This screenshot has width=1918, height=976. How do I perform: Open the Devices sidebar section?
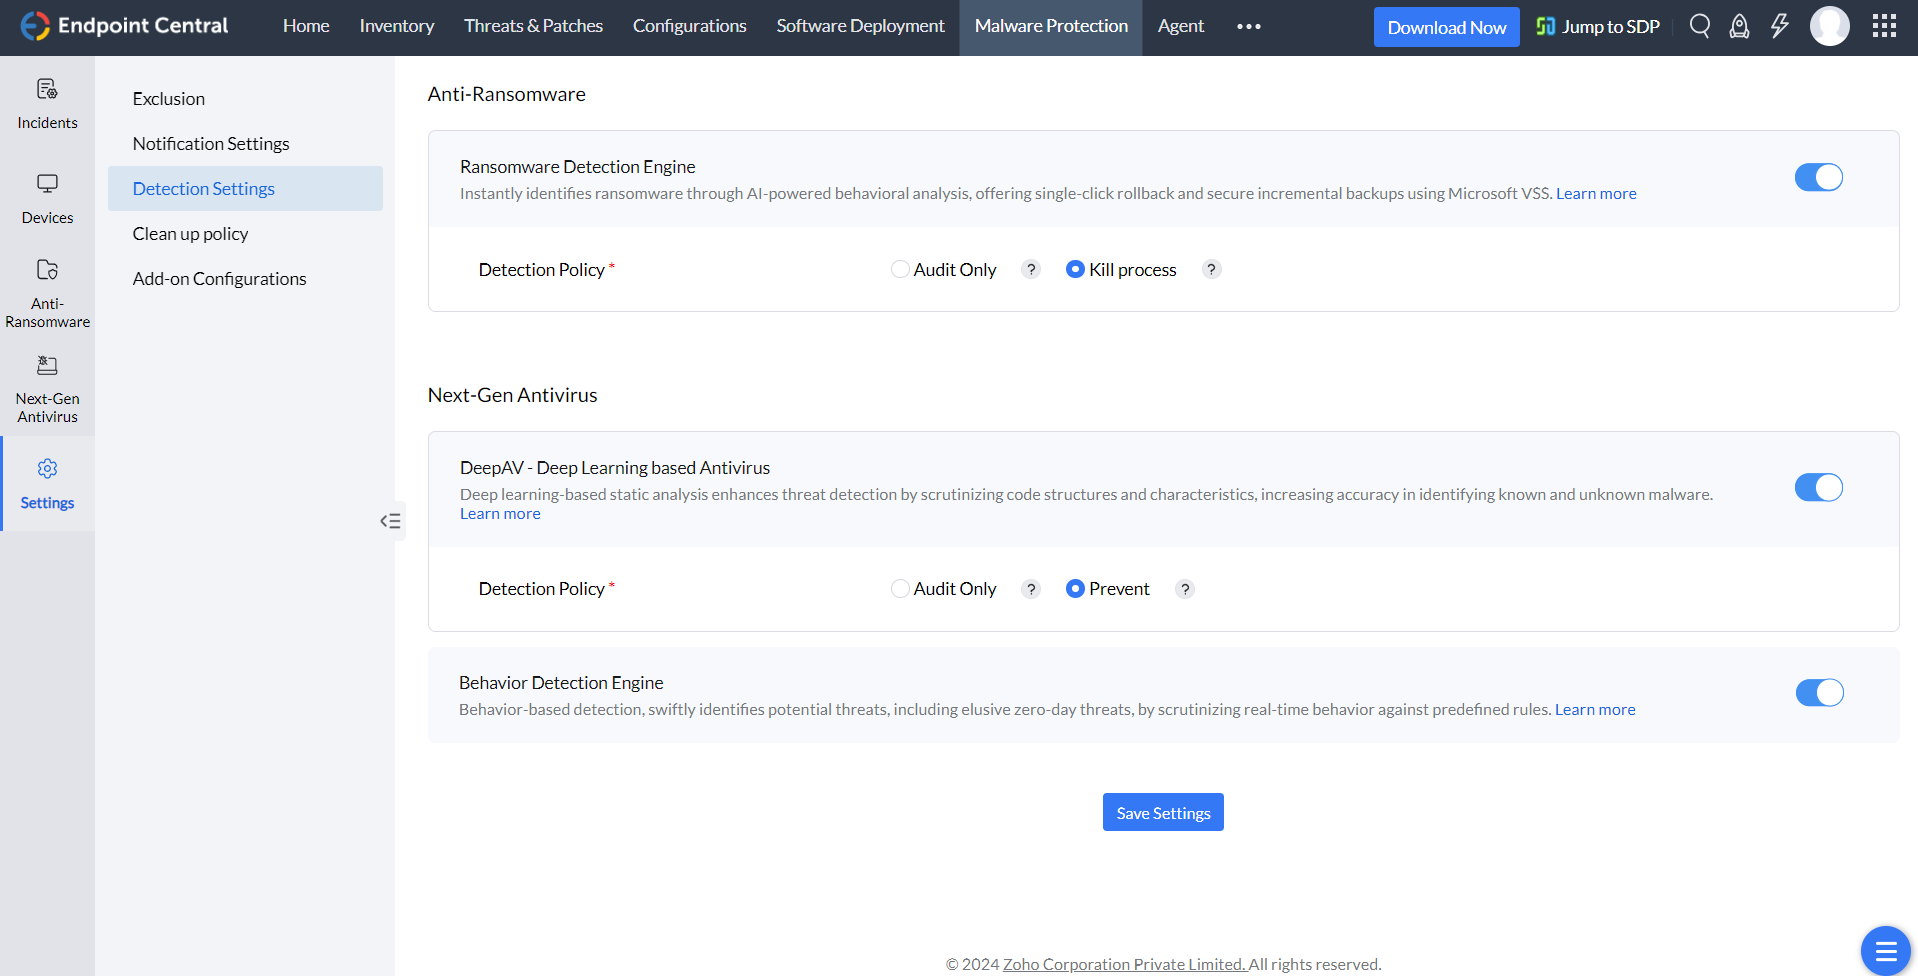tap(47, 199)
